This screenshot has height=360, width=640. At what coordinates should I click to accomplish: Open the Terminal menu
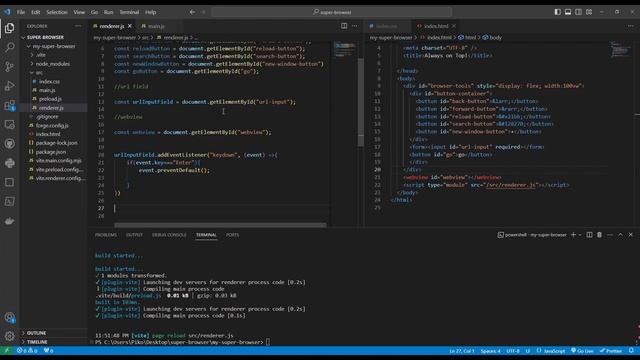coord(129,12)
